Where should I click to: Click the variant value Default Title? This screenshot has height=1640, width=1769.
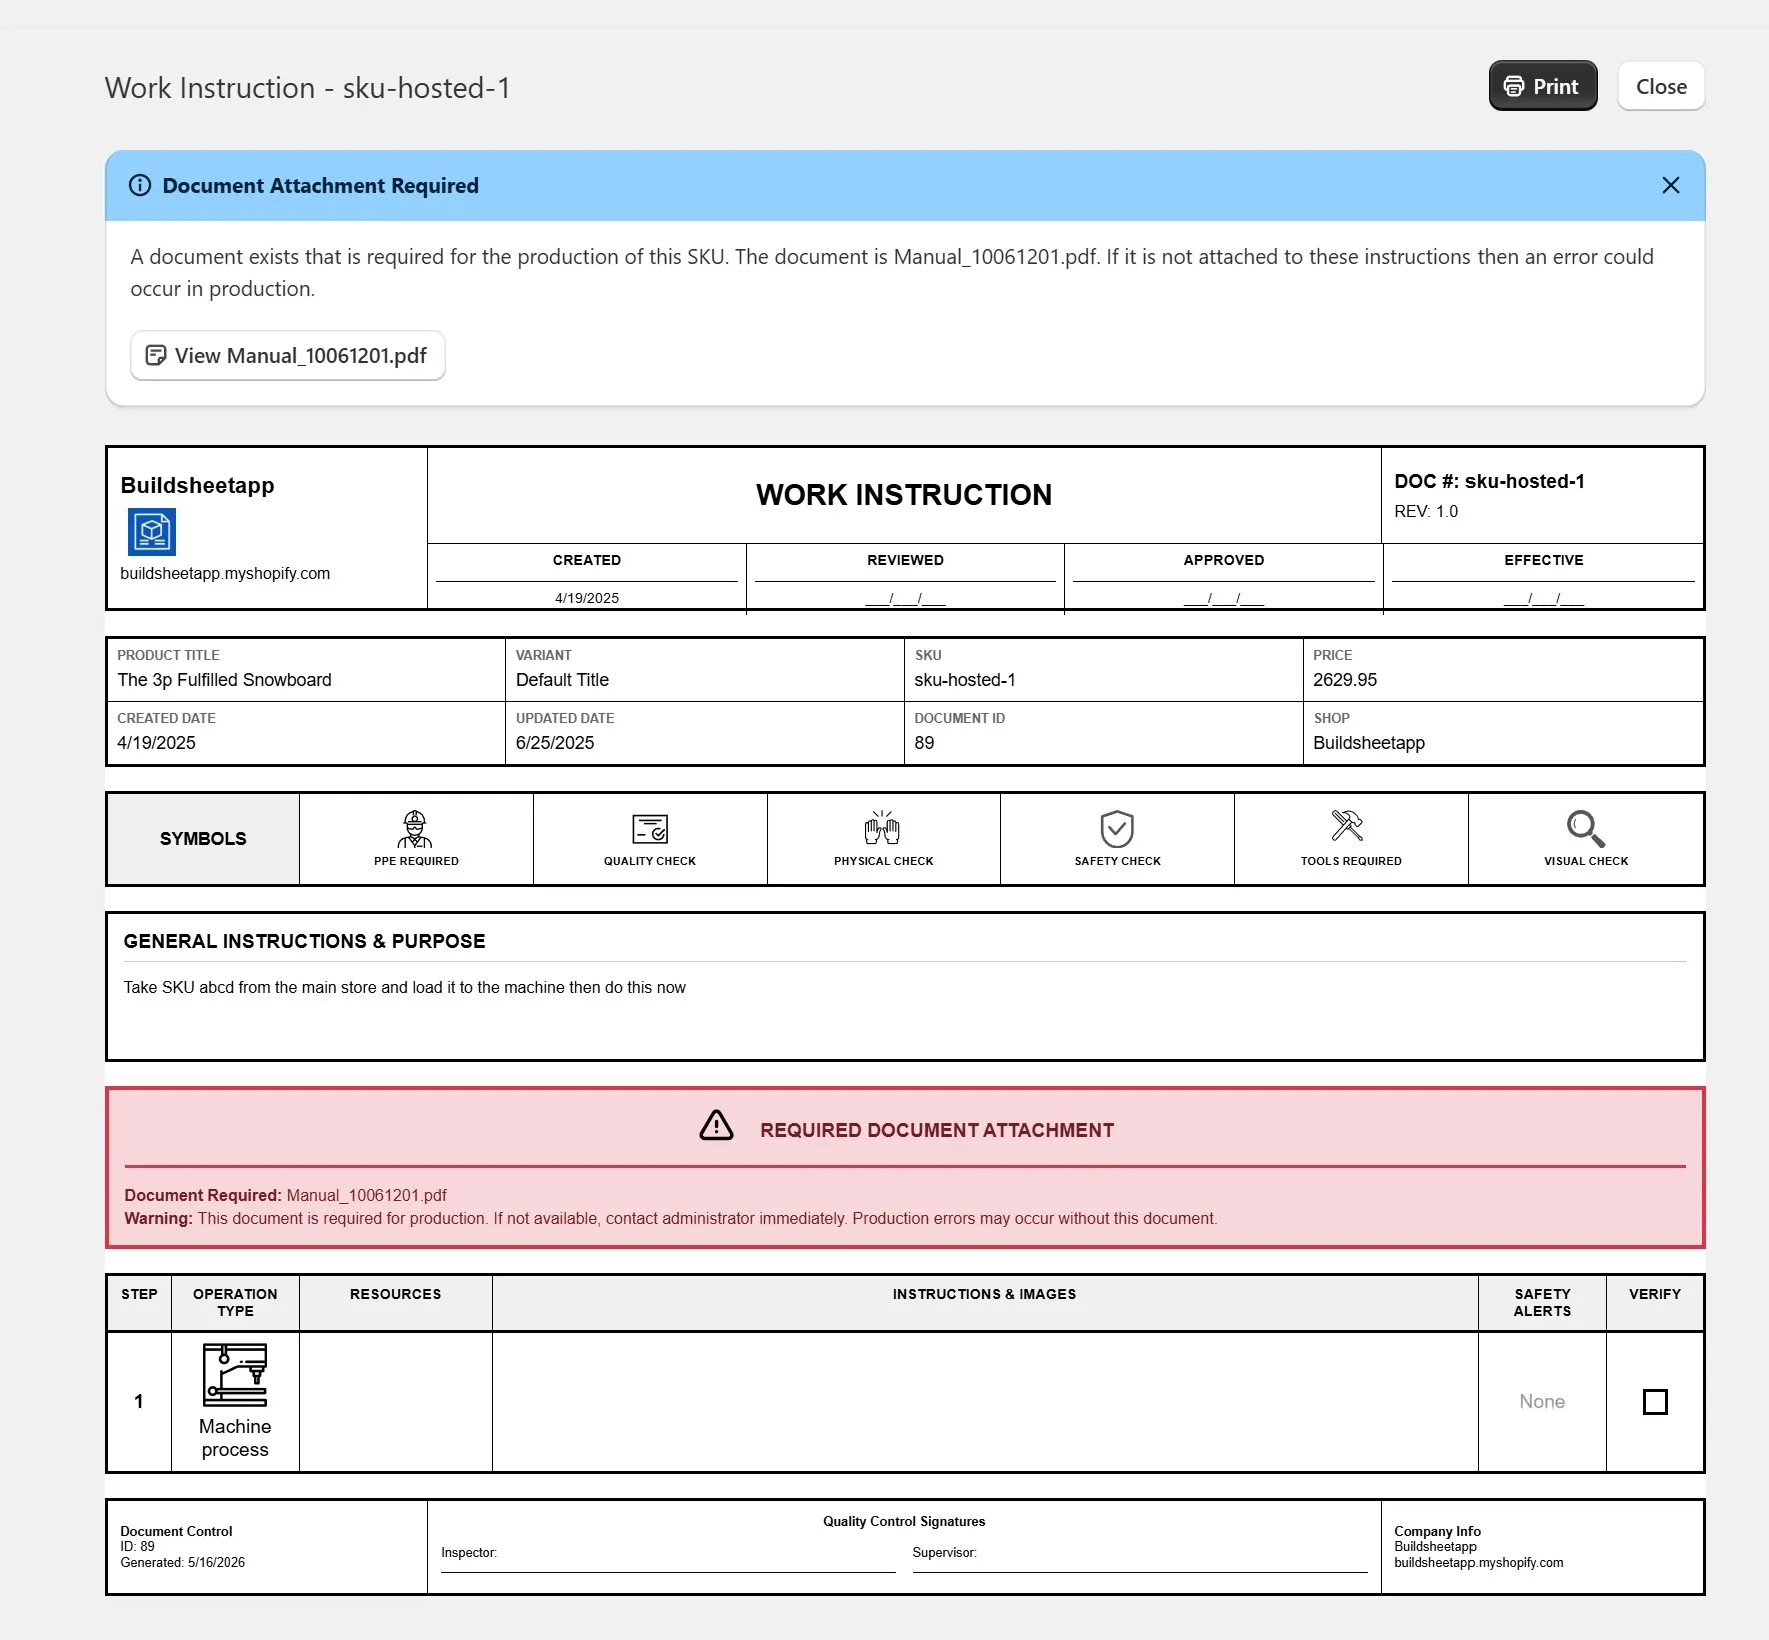[x=562, y=680]
